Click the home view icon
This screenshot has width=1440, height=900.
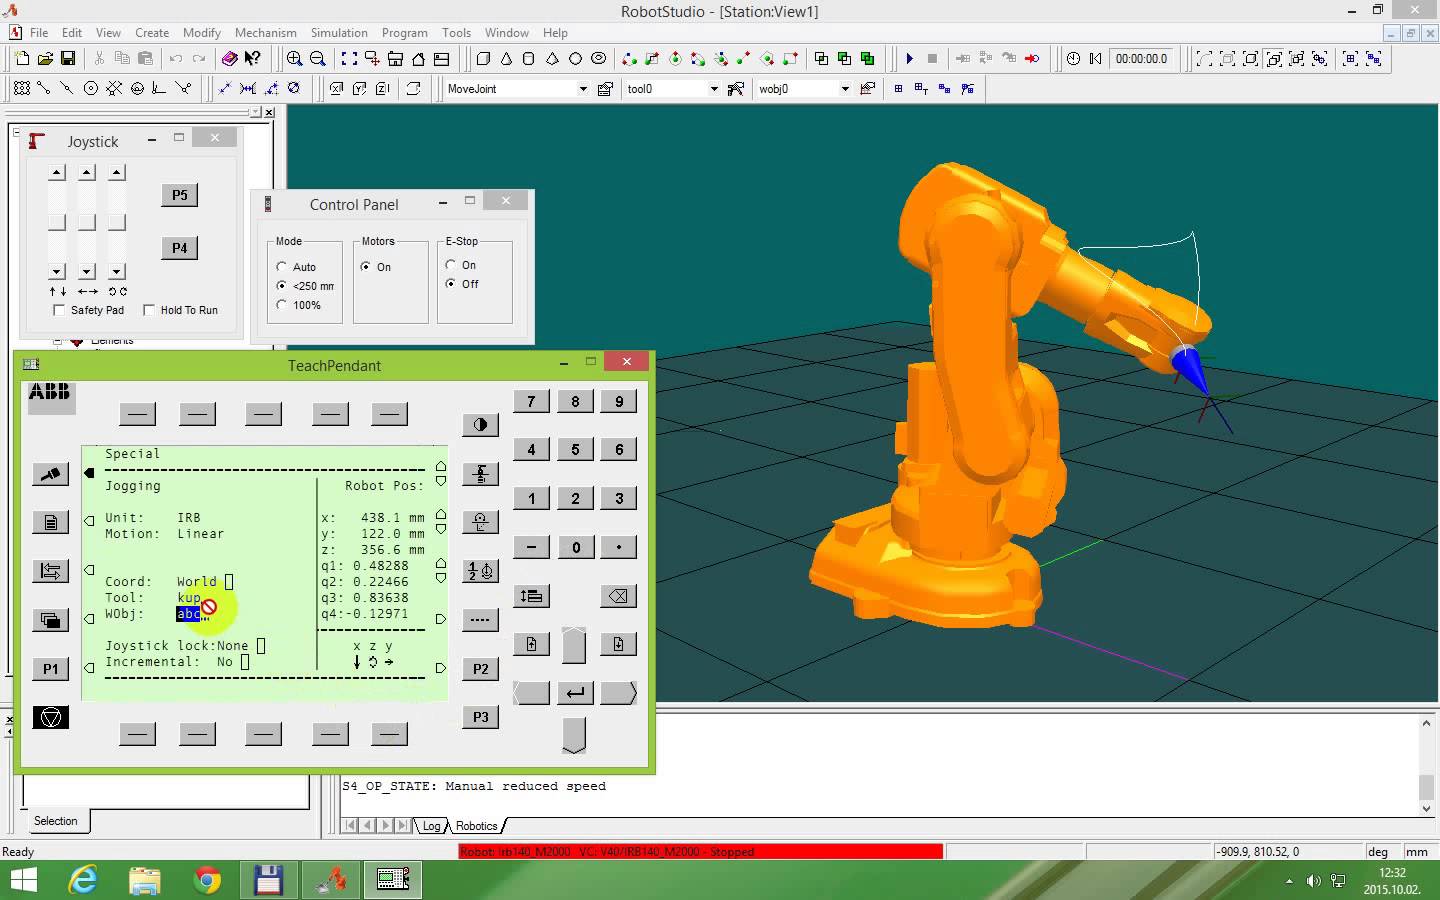pos(419,59)
